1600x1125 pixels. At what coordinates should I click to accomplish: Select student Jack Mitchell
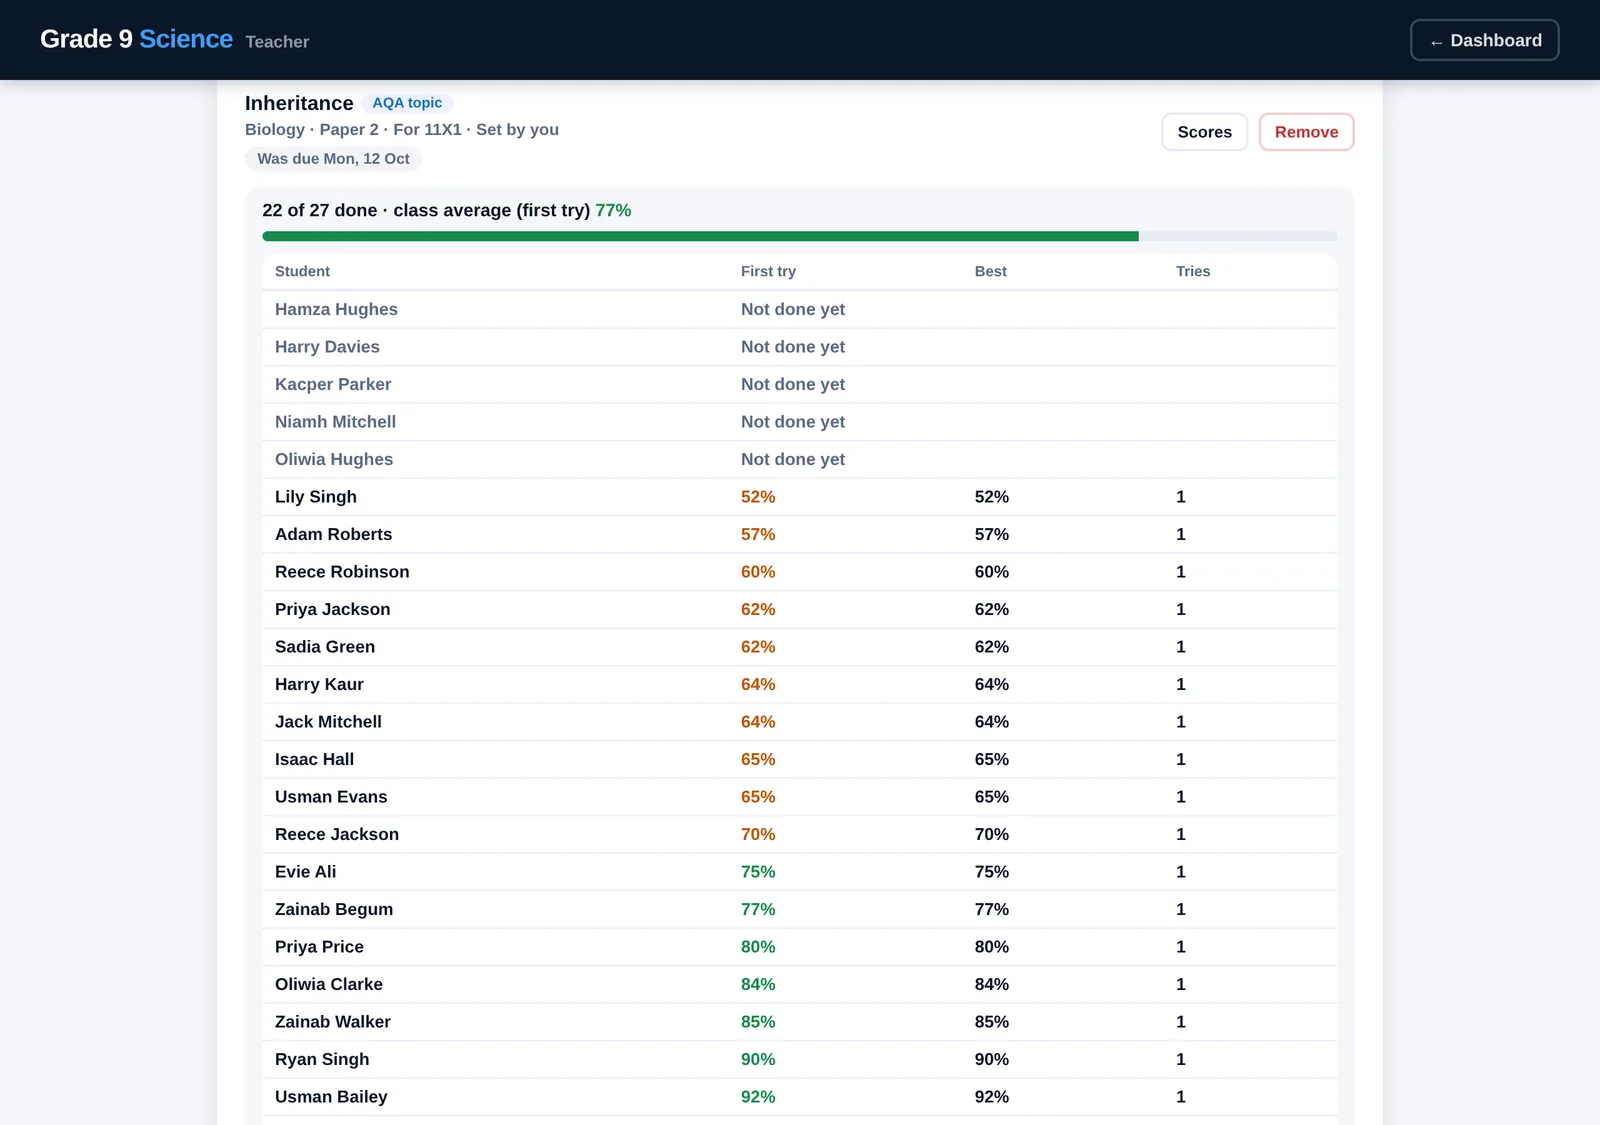[x=328, y=722]
